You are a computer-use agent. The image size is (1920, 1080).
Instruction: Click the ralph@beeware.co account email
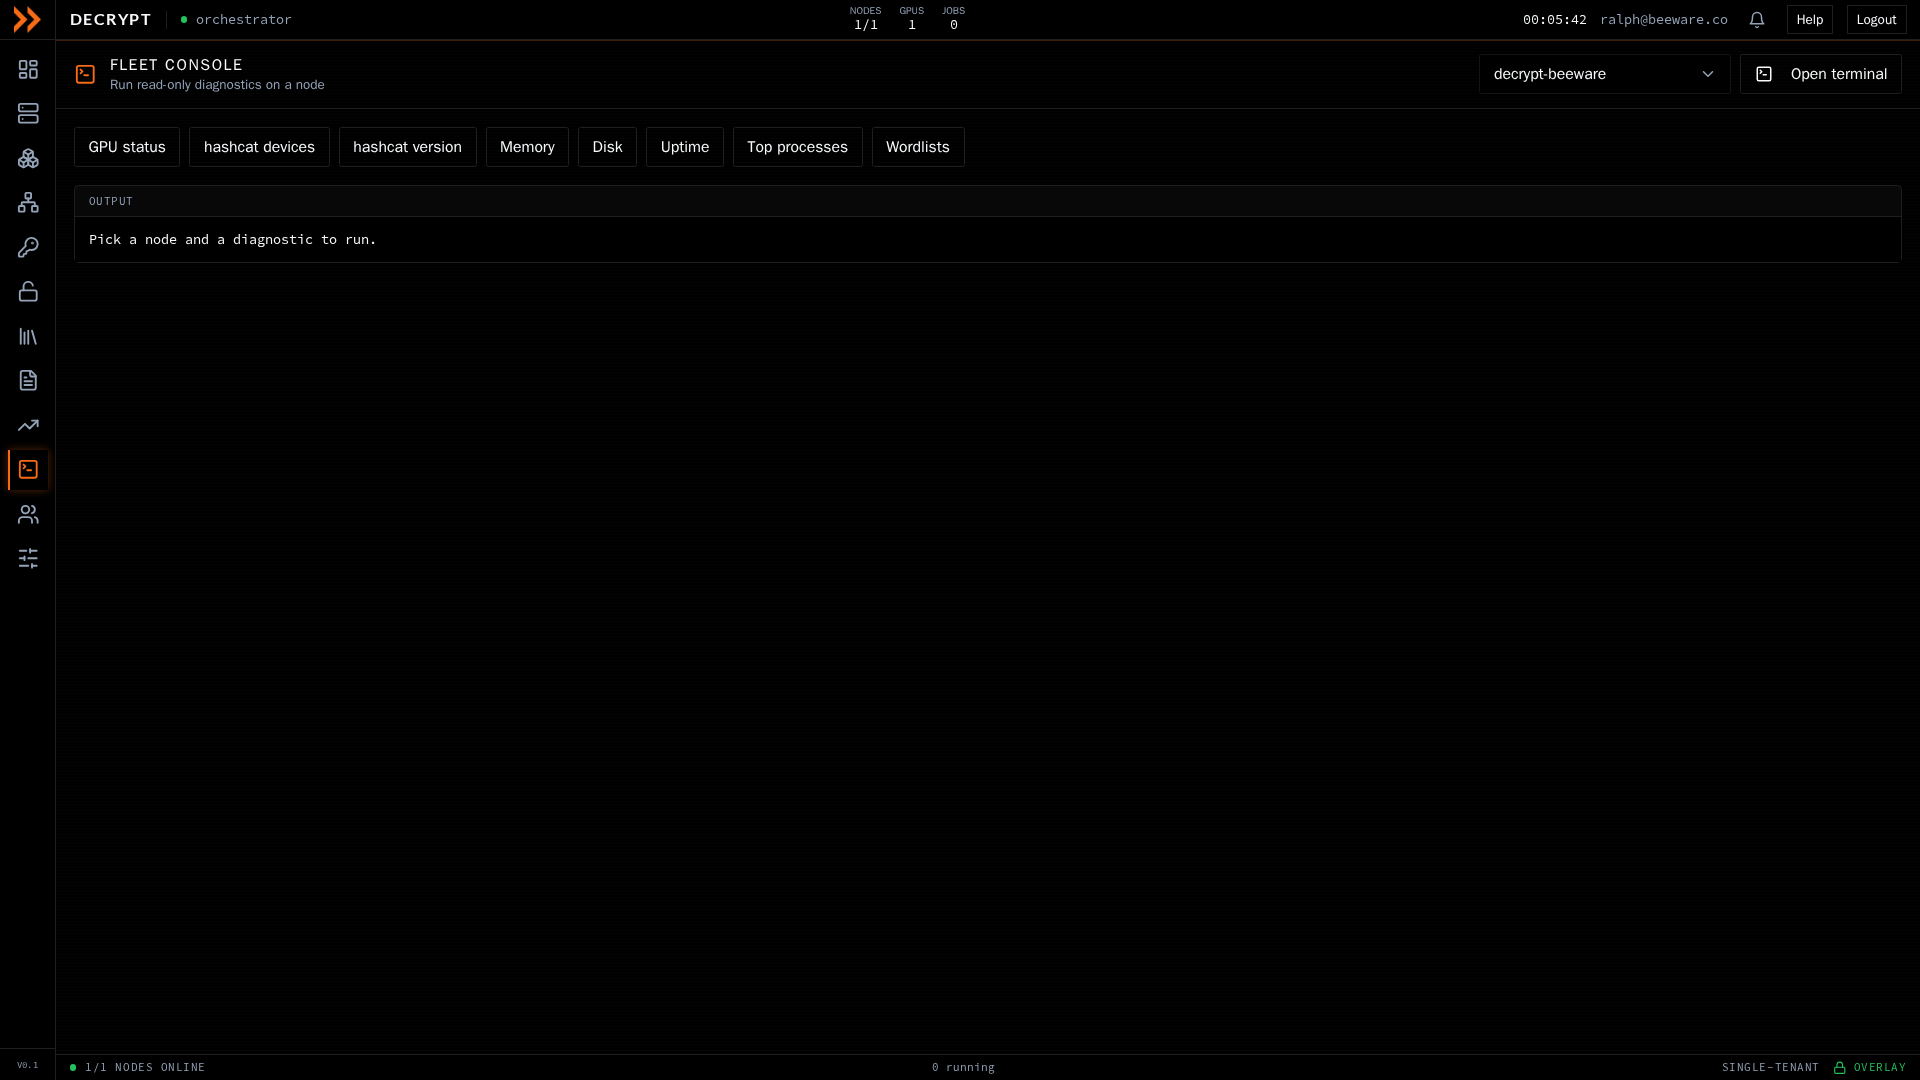1664,19
